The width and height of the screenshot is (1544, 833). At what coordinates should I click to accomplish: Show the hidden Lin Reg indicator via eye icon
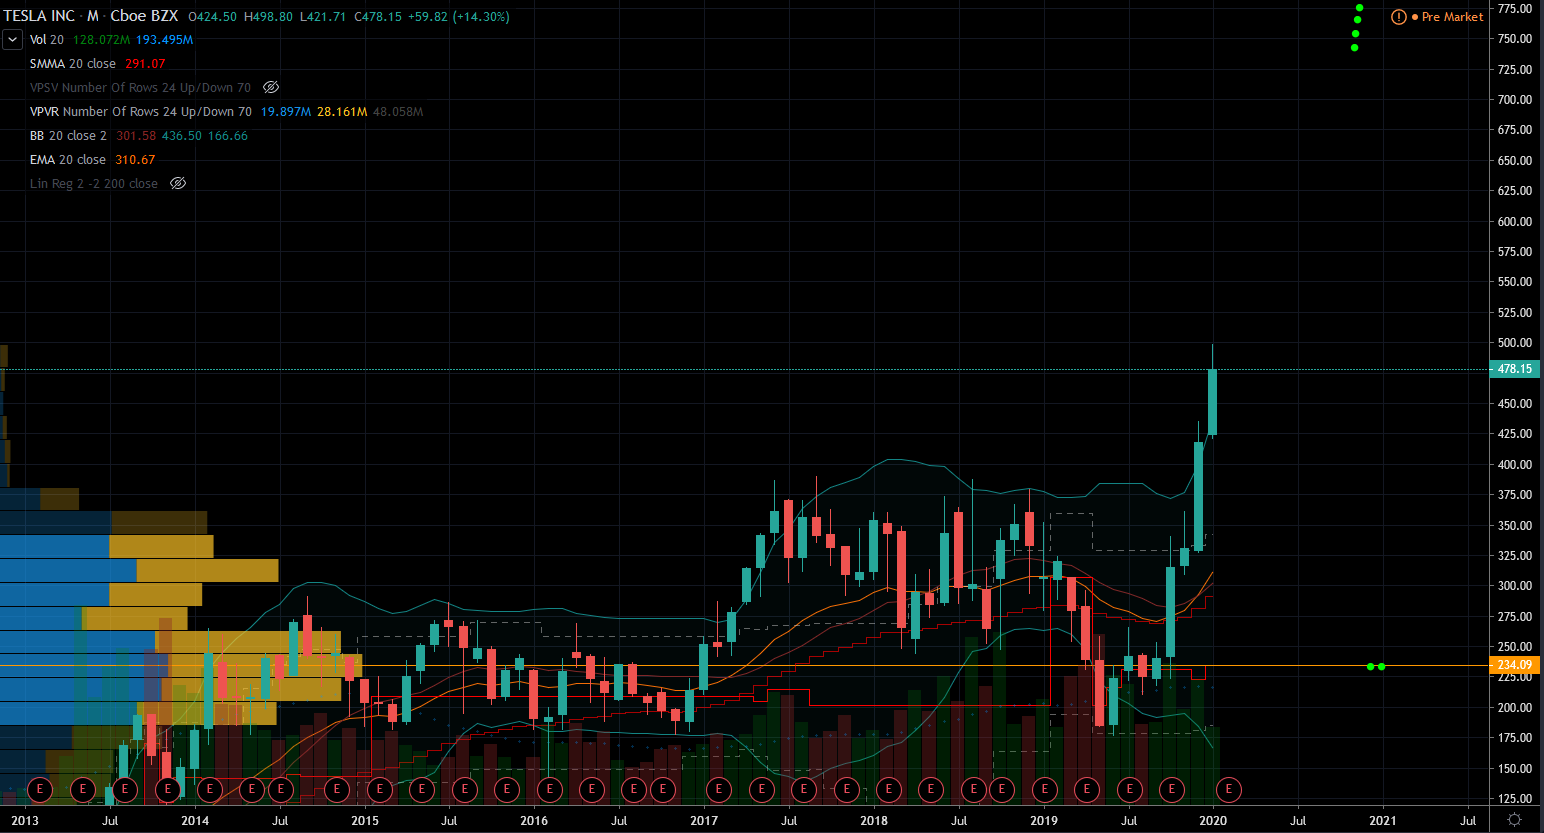pos(178,184)
